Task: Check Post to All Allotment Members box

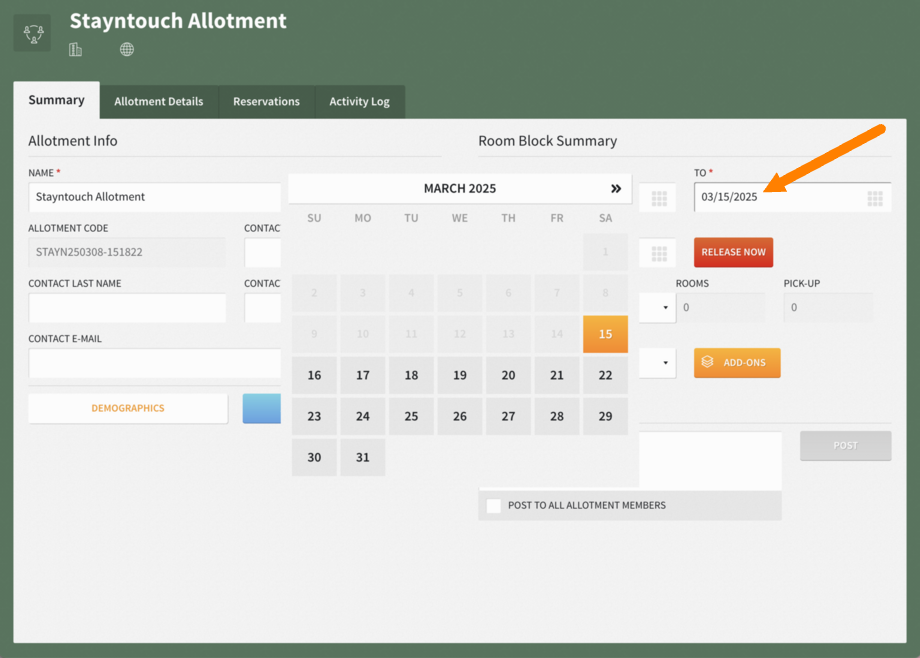Action: [x=493, y=505]
